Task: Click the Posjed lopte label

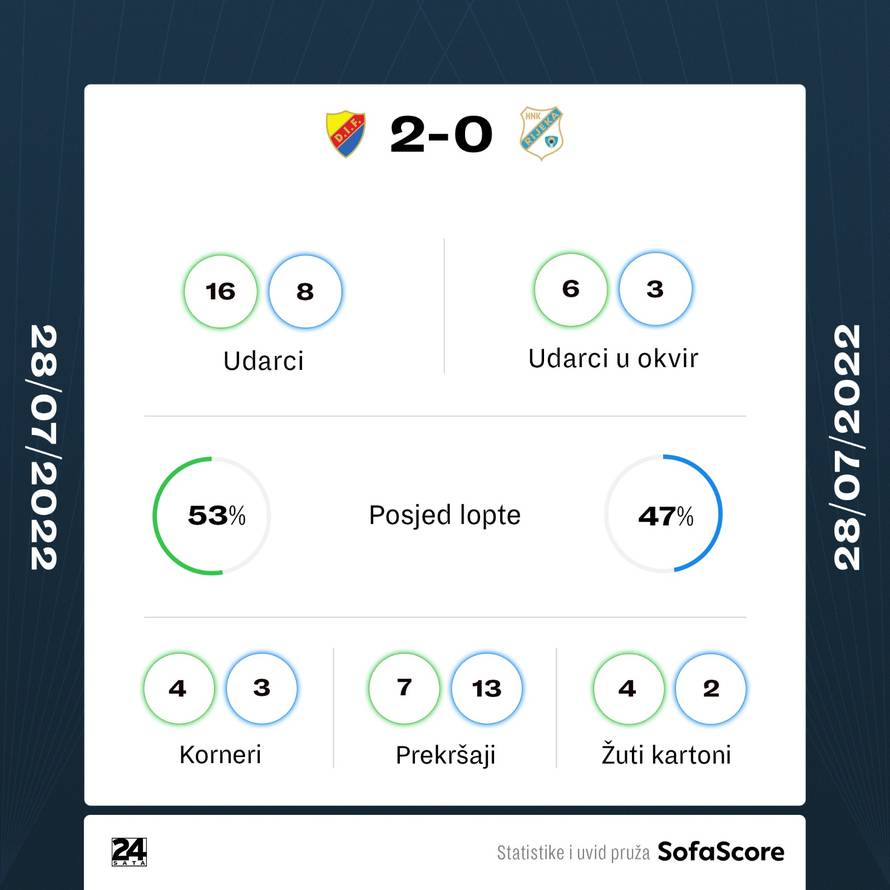Action: click(445, 515)
